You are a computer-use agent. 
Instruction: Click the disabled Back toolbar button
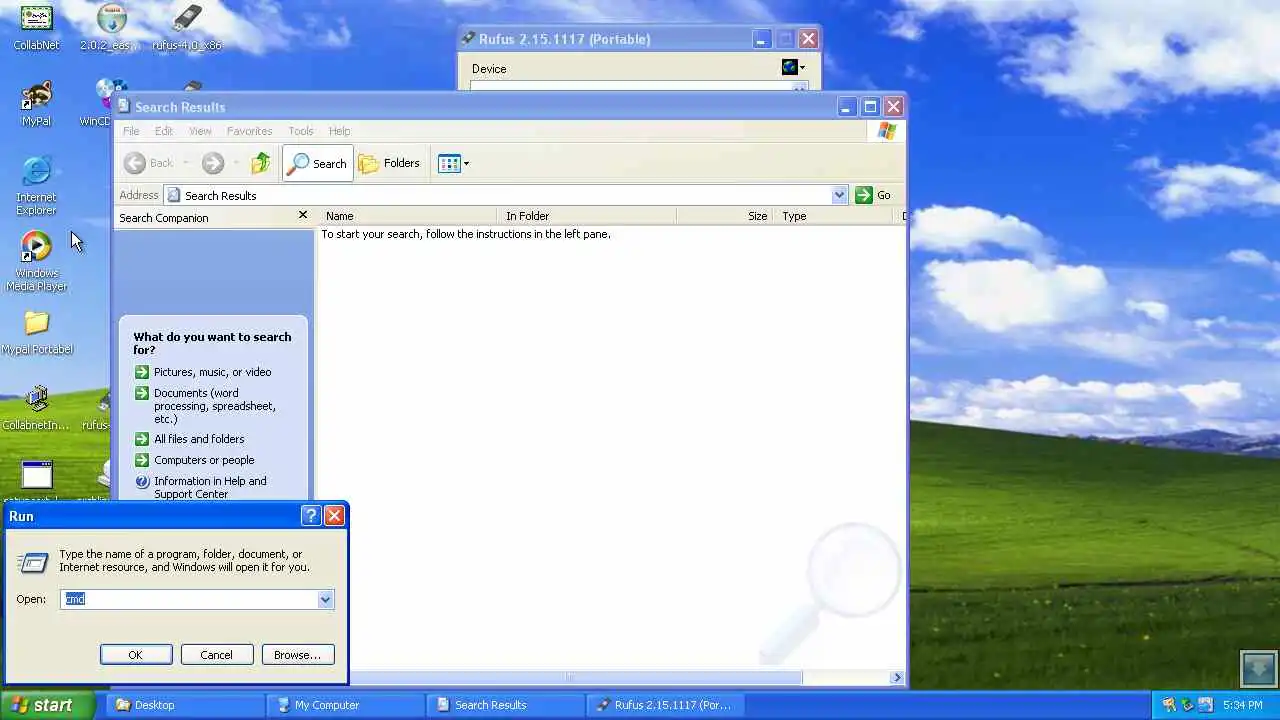[149, 163]
